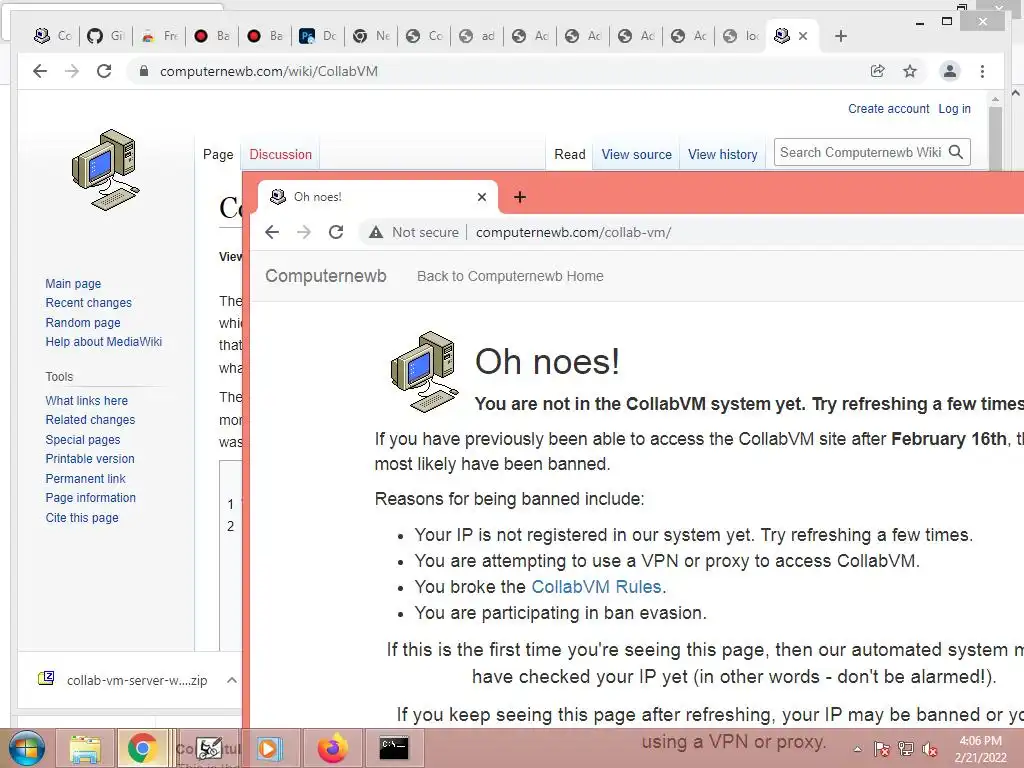Open new tab in the red window
The width and height of the screenshot is (1024, 768).
pyautogui.click(x=520, y=197)
